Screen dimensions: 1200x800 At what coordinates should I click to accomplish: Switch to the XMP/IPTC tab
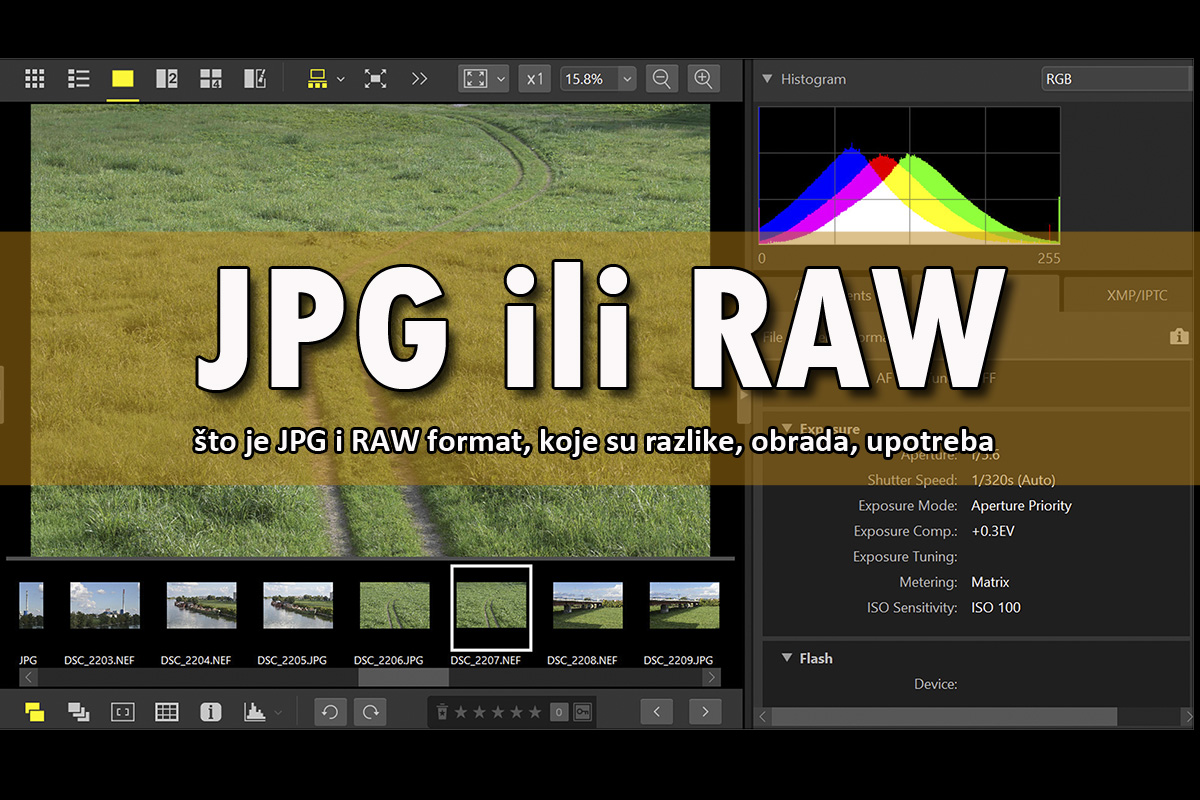pyautogui.click(x=1129, y=296)
